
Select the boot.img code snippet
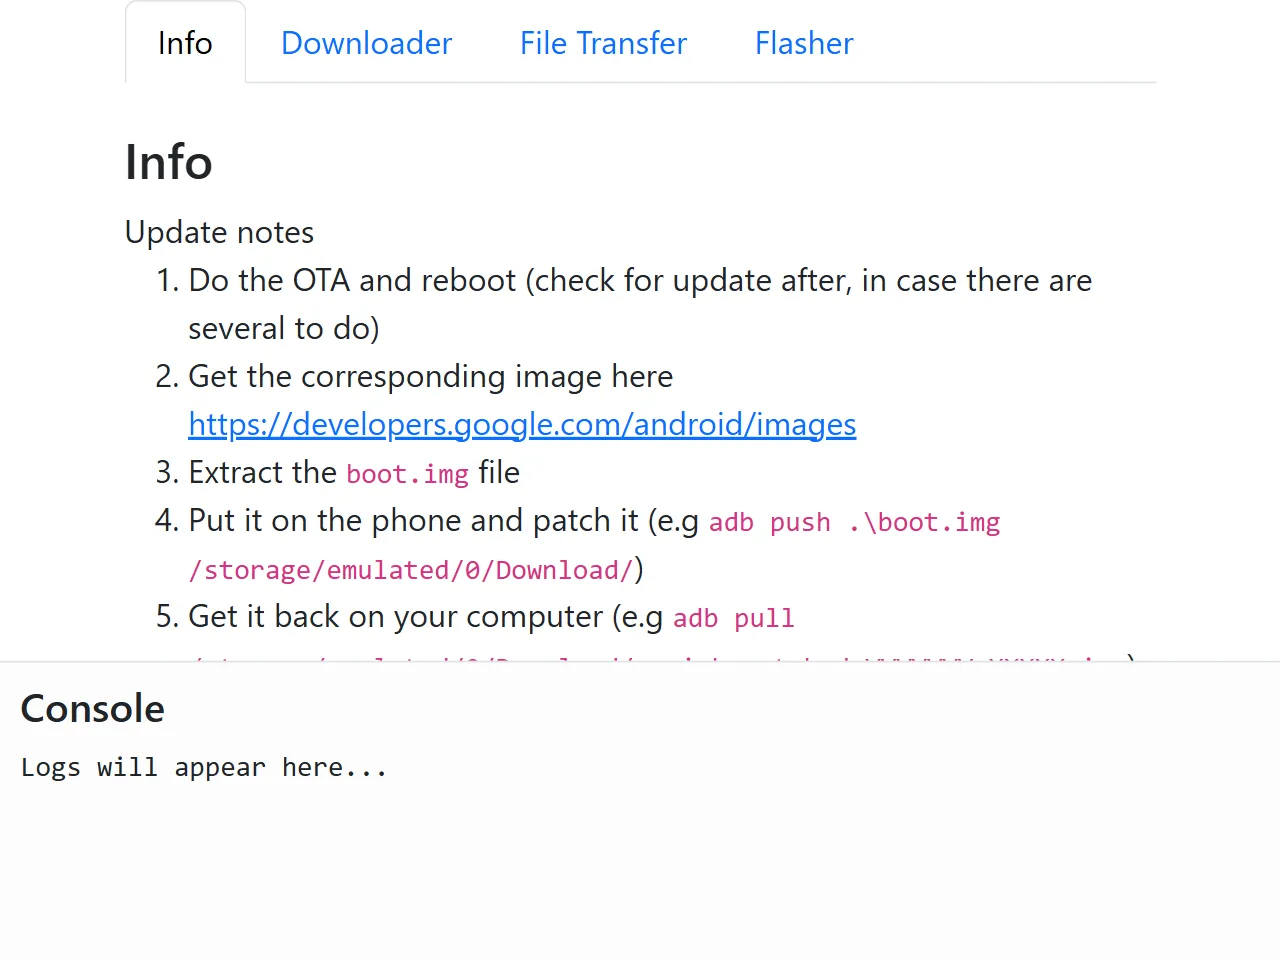[x=407, y=474]
